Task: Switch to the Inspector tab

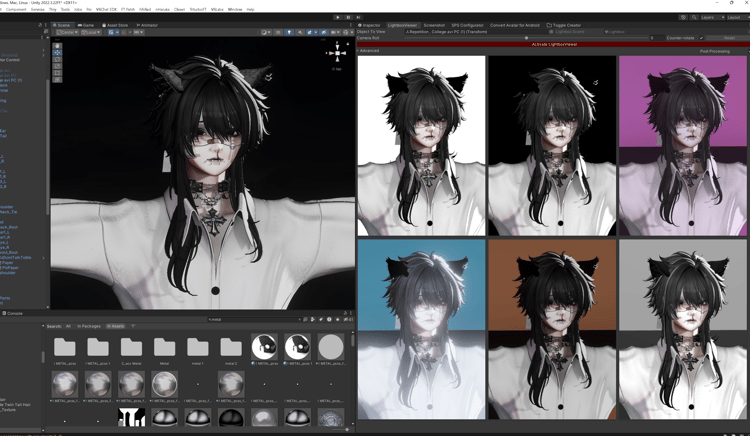Action: pyautogui.click(x=369, y=25)
